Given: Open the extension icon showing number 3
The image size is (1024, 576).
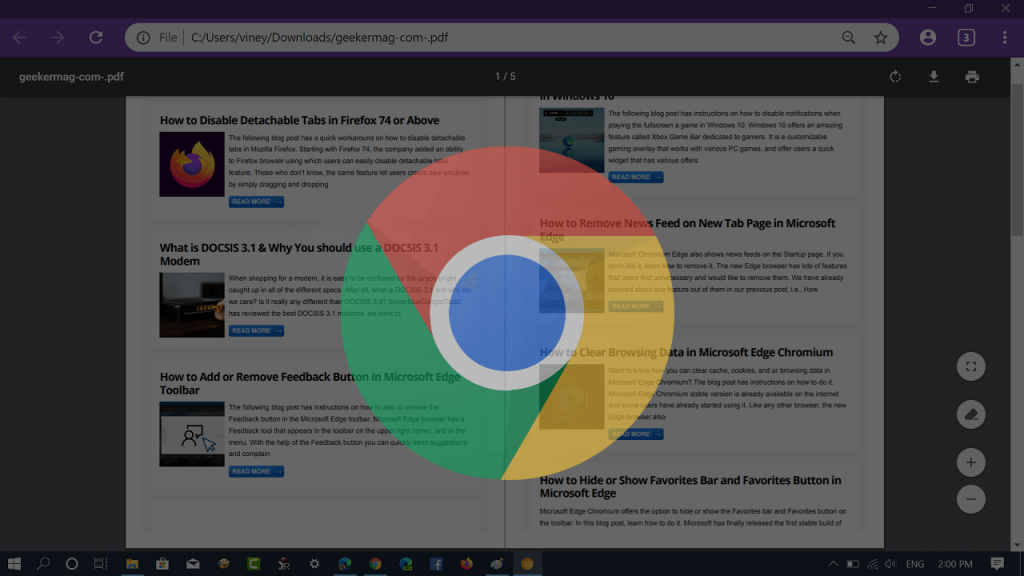Looking at the screenshot, I should click(967, 38).
